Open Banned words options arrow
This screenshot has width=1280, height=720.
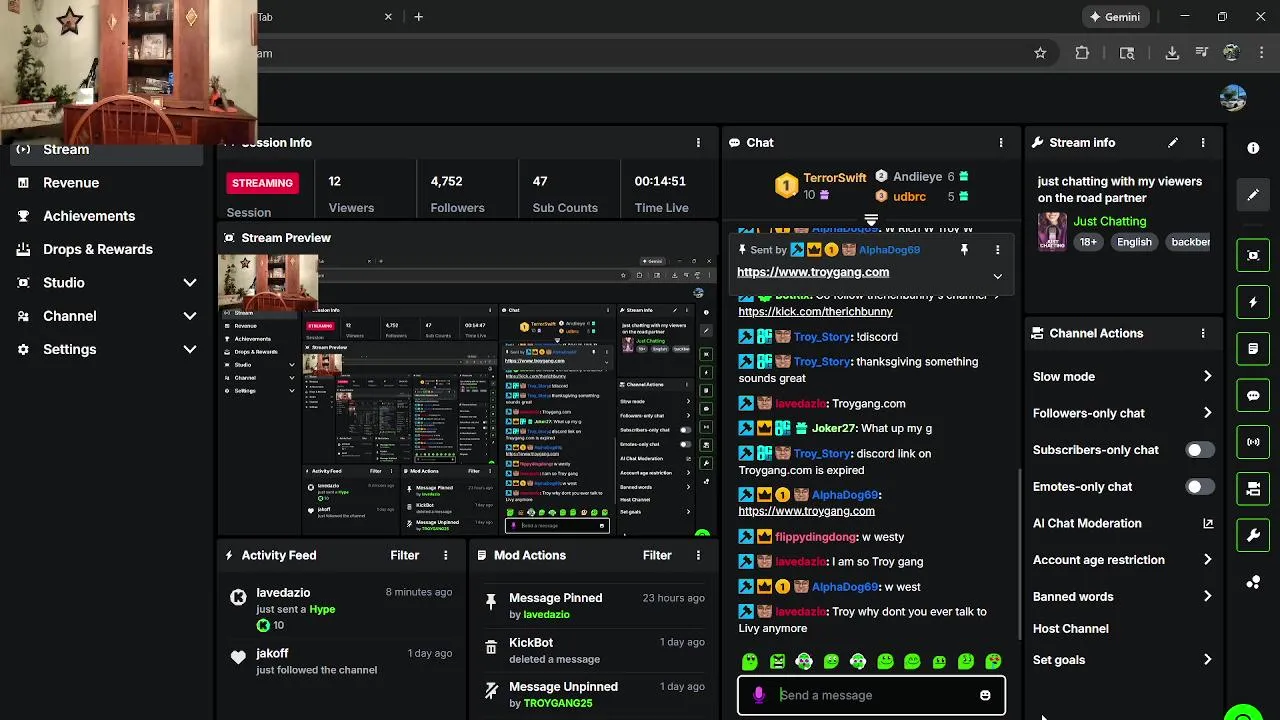coord(1207,597)
